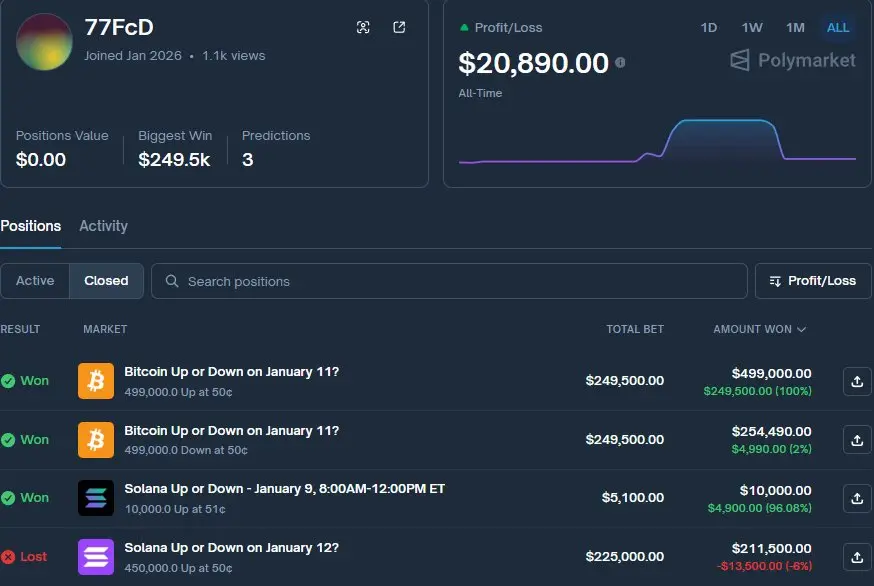Share the lost Solana January 12 position

tap(857, 556)
